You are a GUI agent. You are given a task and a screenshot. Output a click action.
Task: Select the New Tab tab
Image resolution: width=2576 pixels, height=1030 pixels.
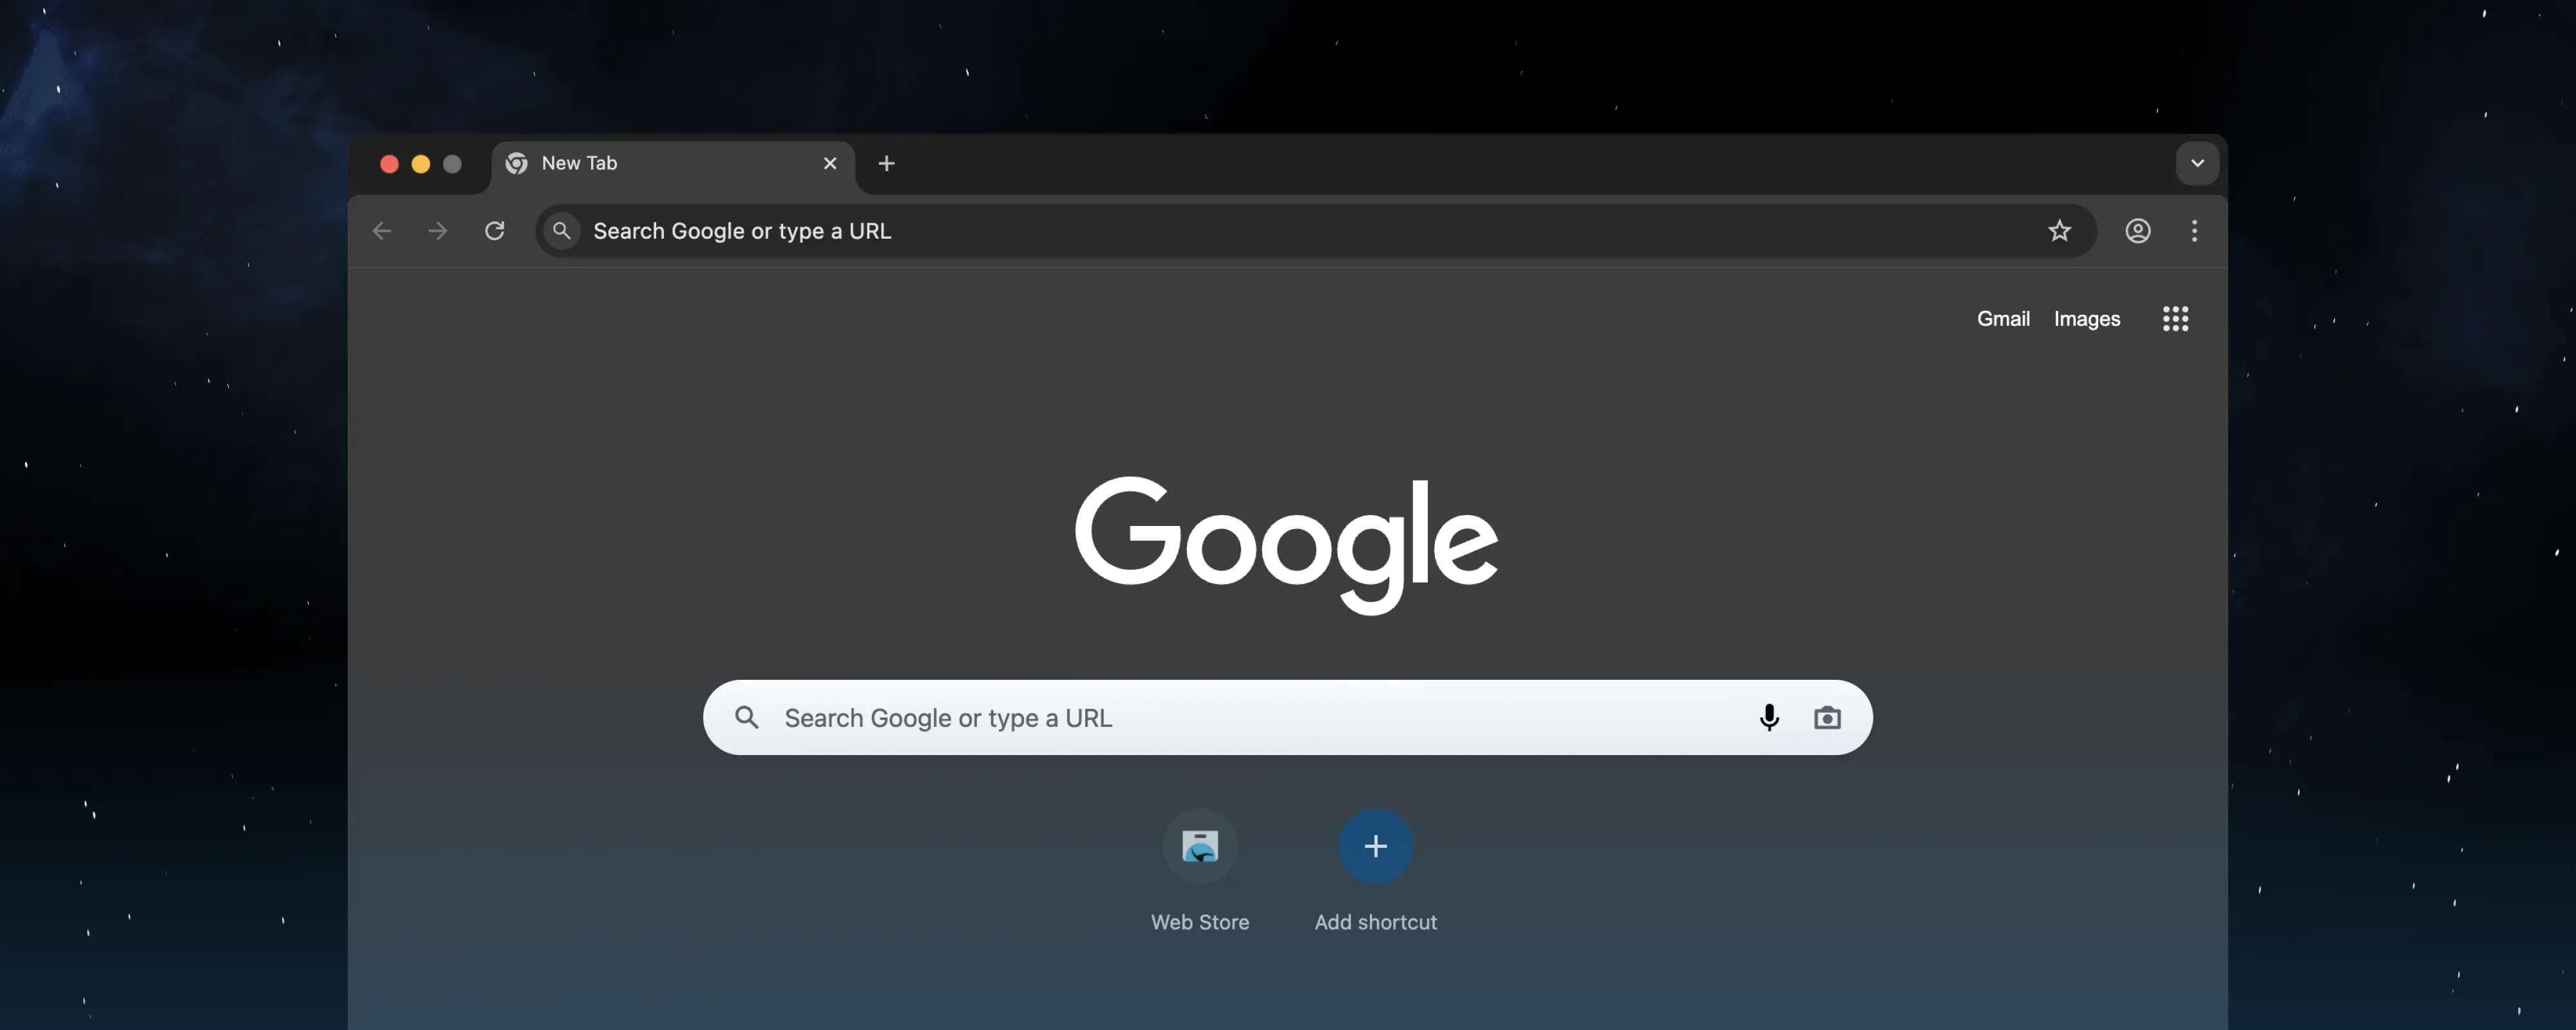click(x=640, y=163)
